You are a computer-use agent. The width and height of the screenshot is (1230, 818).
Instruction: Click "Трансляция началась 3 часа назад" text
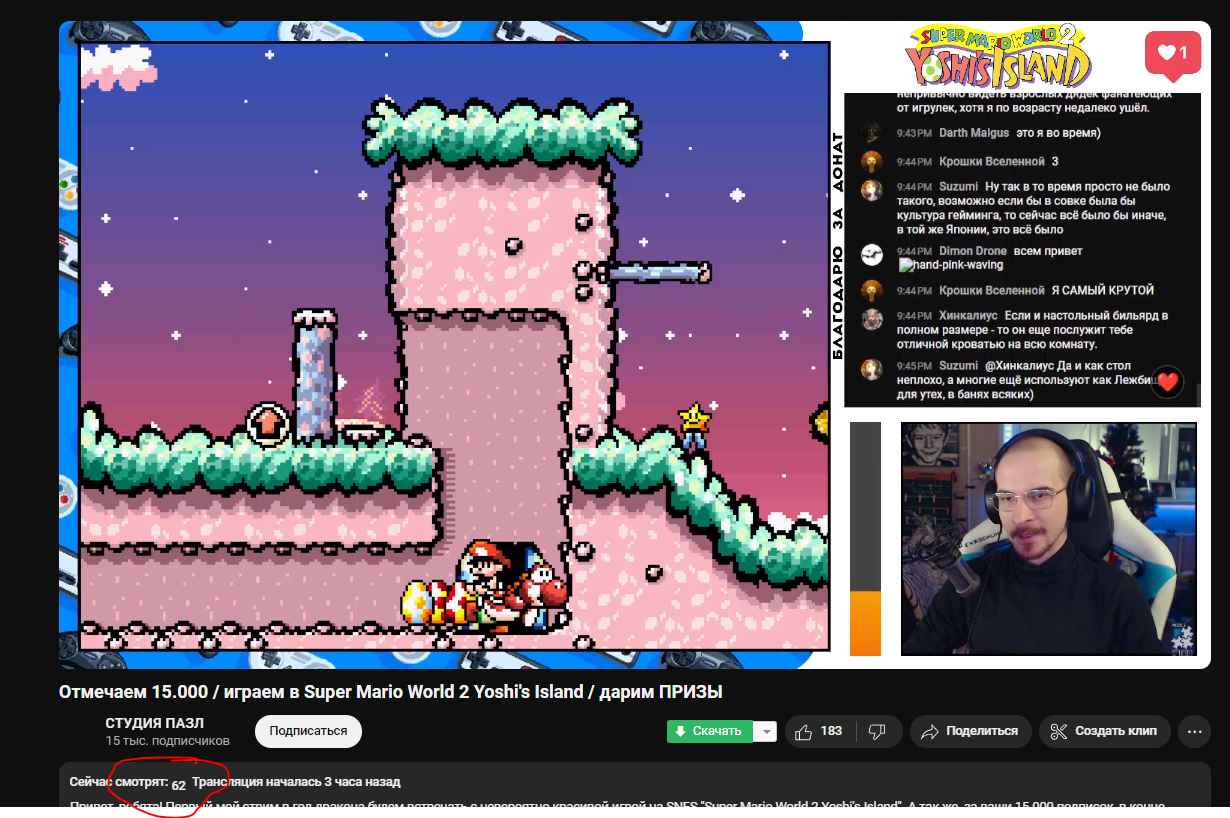[297, 782]
